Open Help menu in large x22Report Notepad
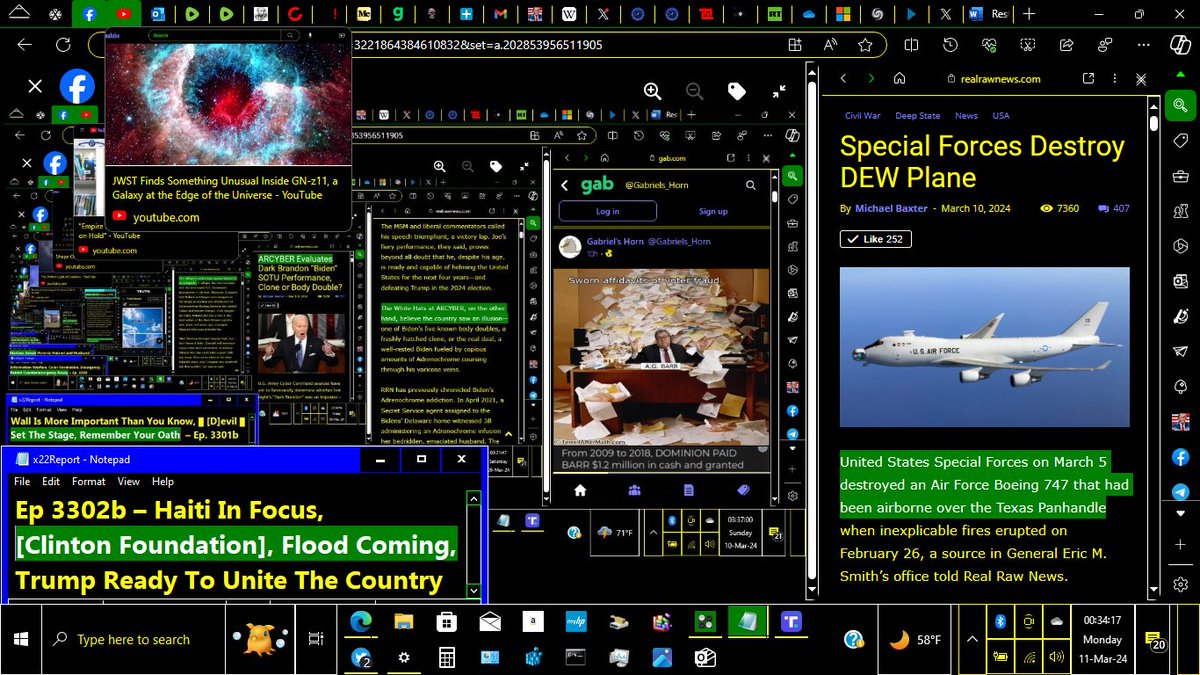The image size is (1200, 675). tap(162, 481)
